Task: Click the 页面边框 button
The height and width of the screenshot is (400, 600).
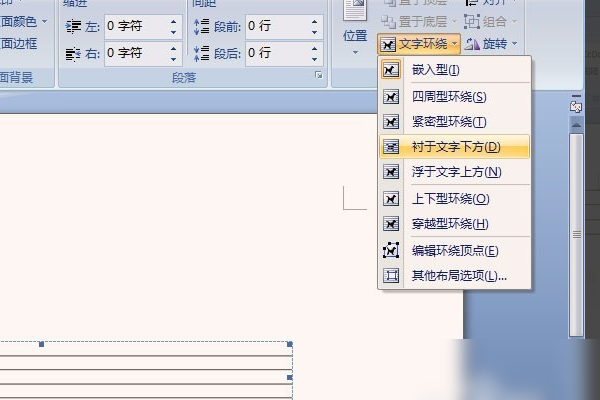Action: point(18,44)
